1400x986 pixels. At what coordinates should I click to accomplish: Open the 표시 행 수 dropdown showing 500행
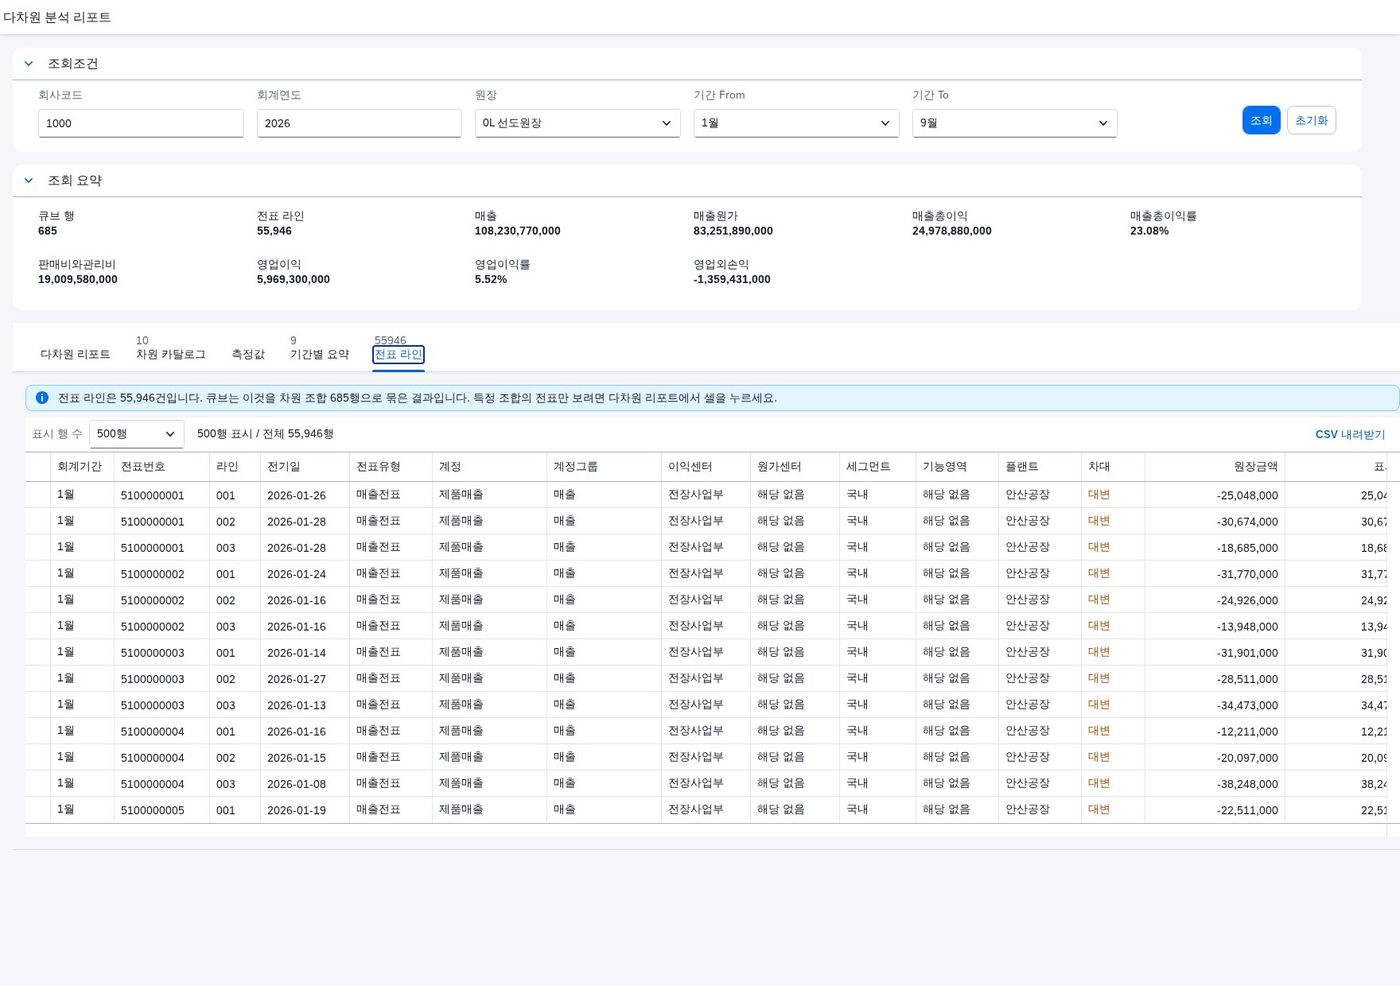[x=136, y=434]
